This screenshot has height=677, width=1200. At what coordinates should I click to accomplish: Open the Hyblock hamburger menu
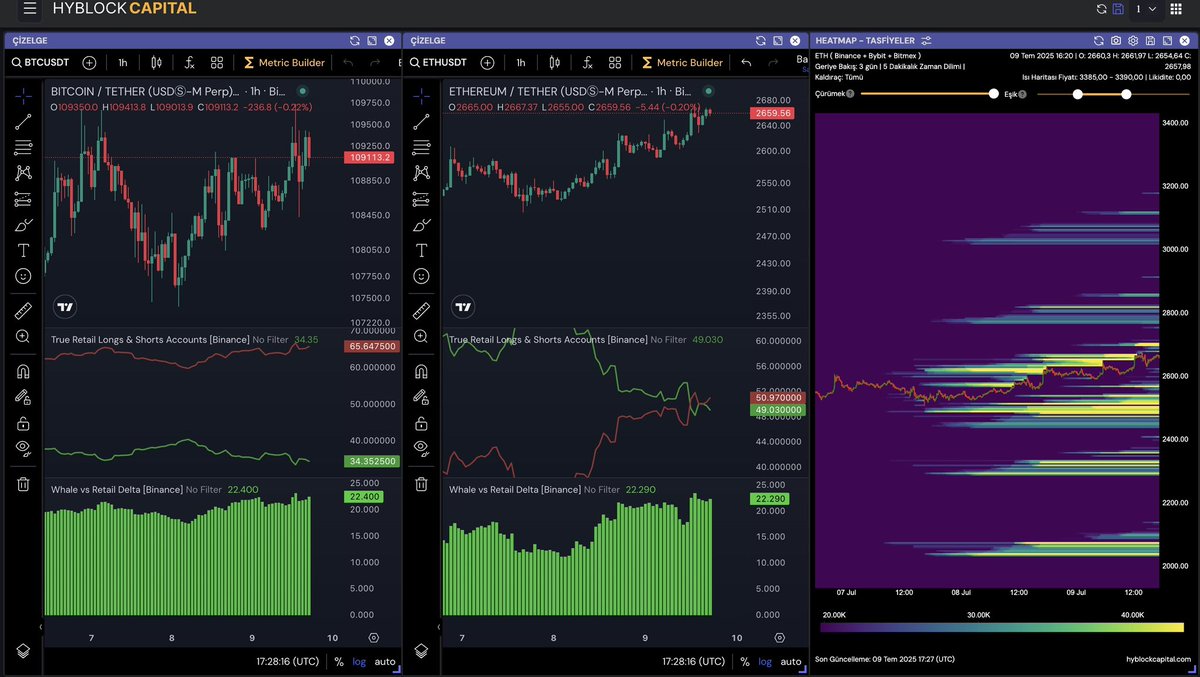pos(30,9)
